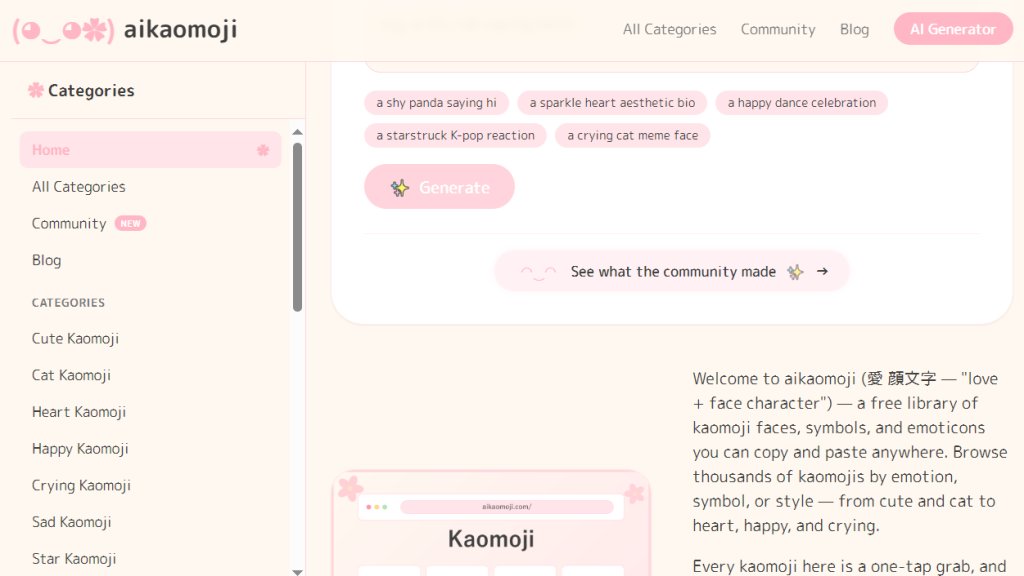The height and width of the screenshot is (576, 1024).
Task: Select 'a sparkle heart aesthetic bio' chip
Action: coord(612,103)
